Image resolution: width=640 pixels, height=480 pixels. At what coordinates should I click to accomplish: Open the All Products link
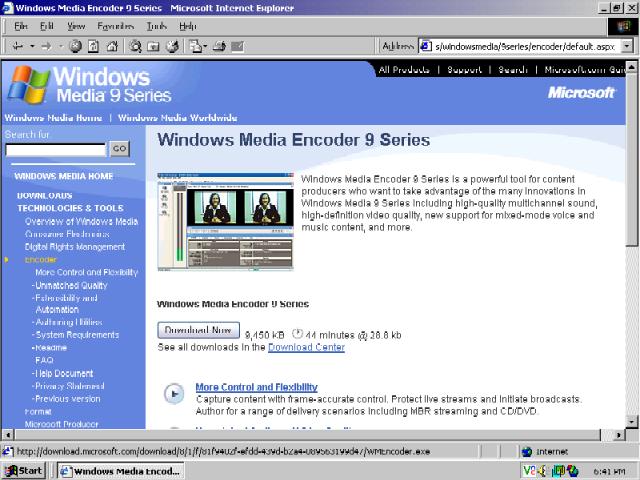(404, 70)
